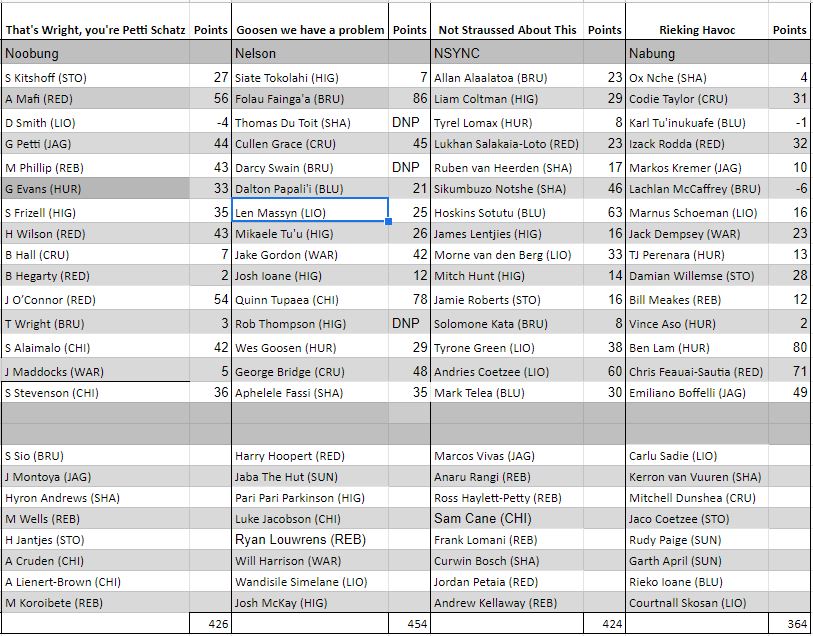Select the Len Massyn (LIO) cell

(x=310, y=212)
